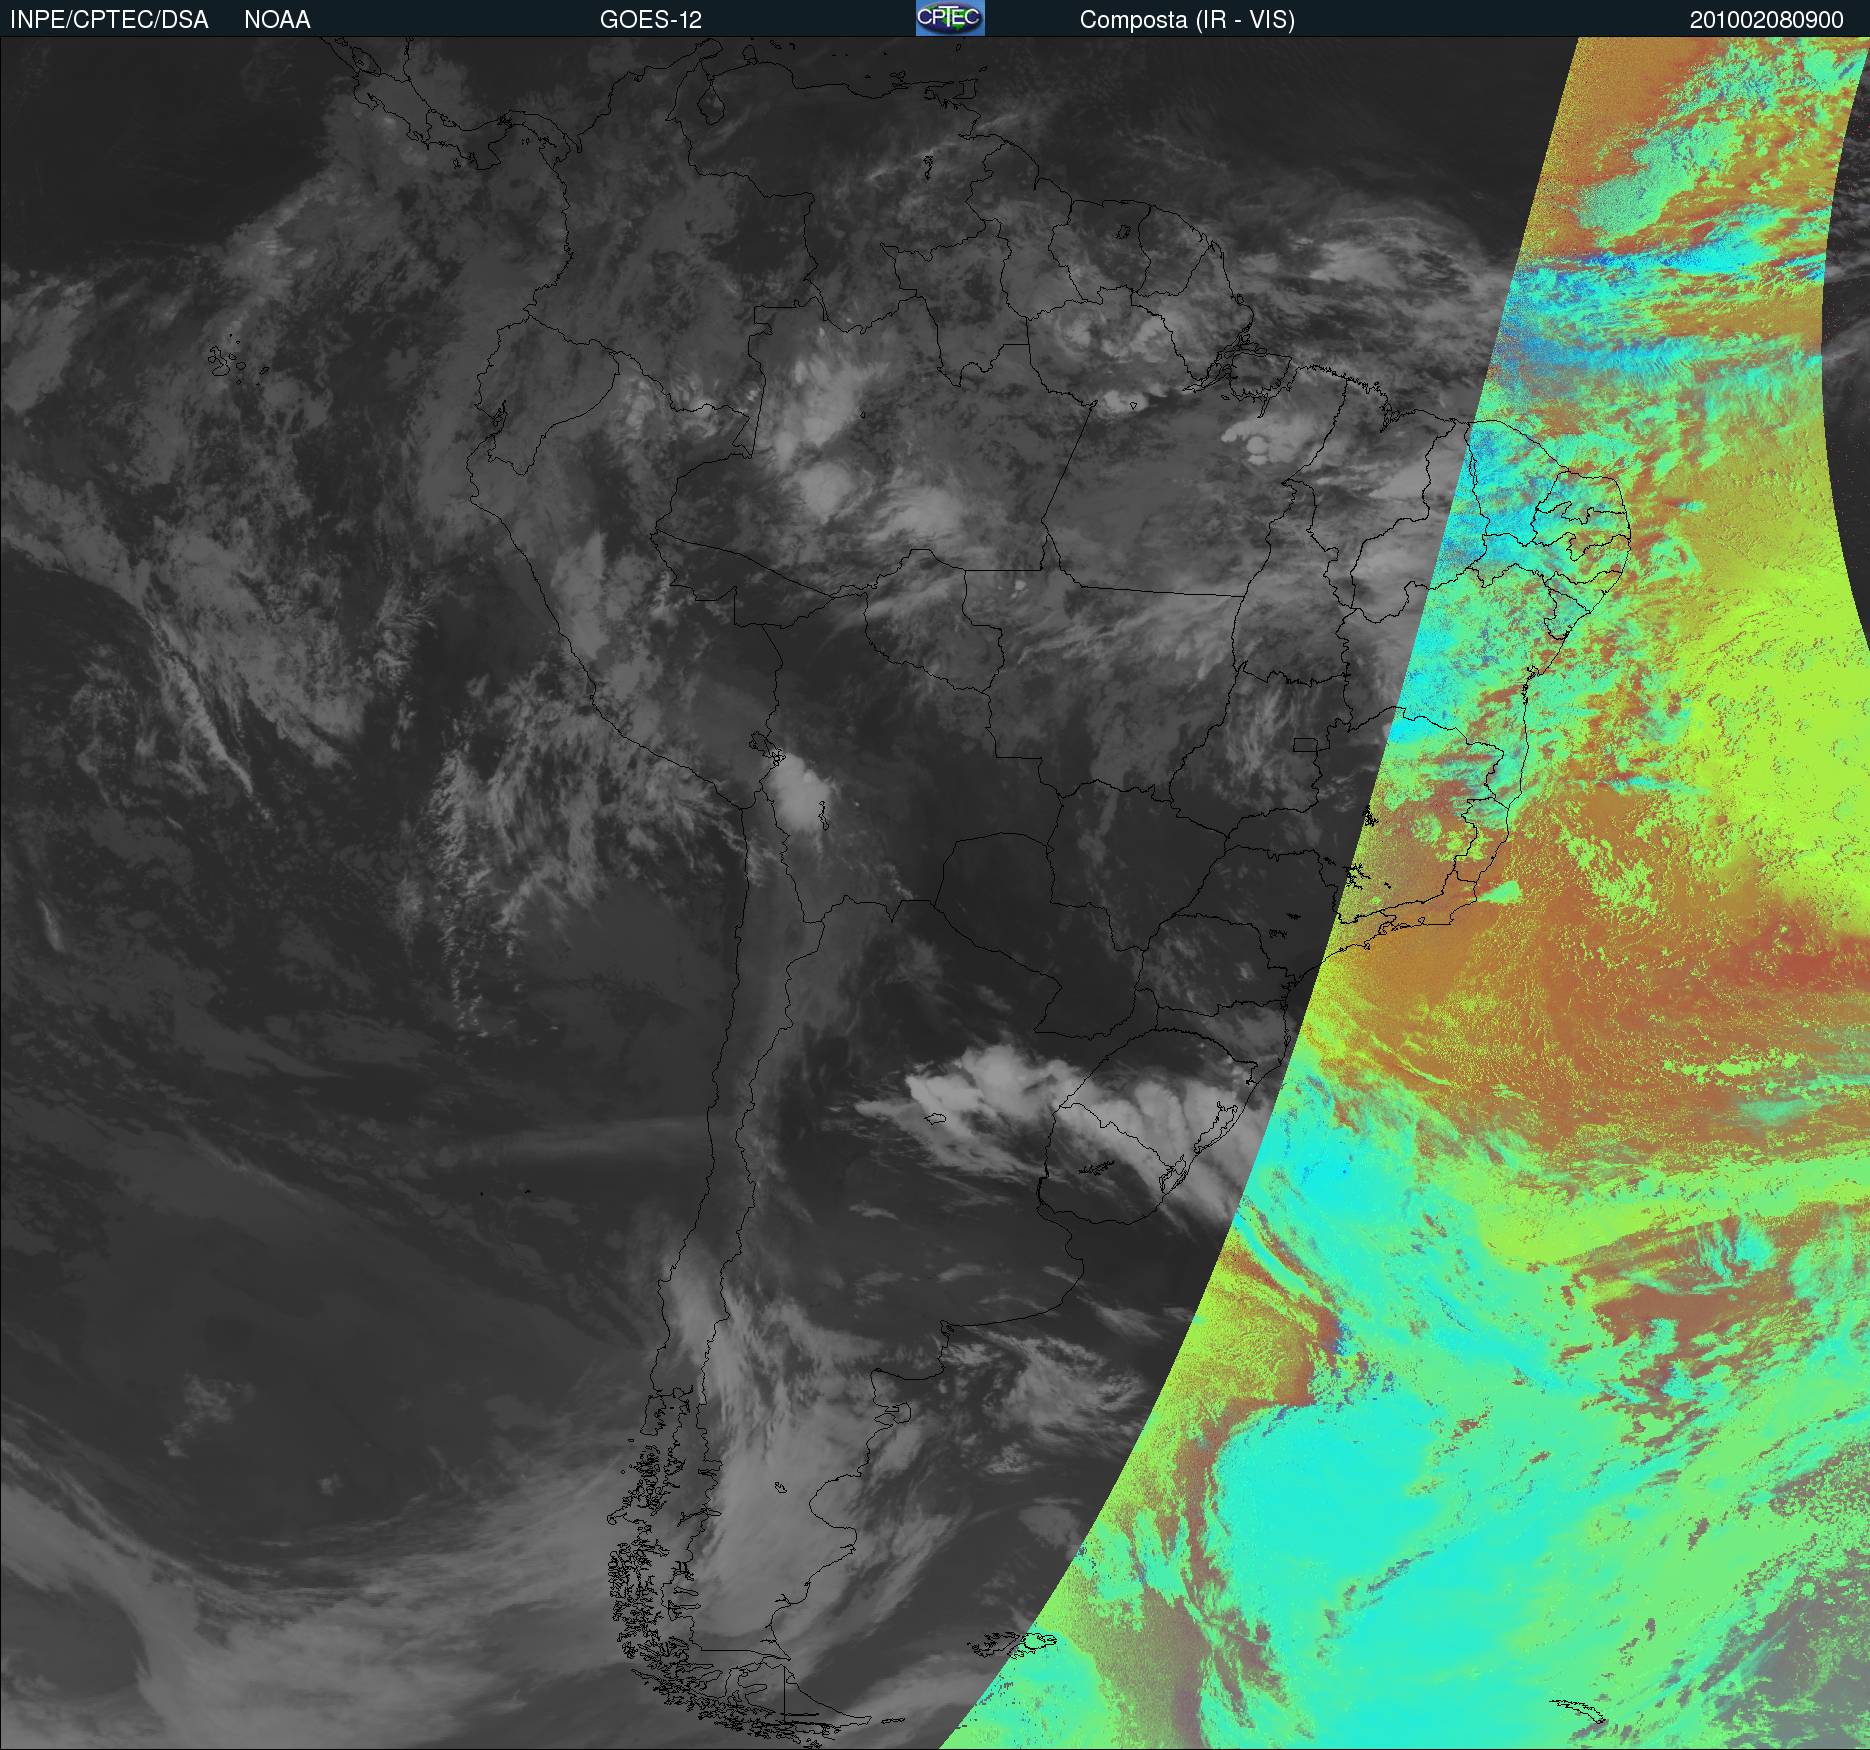1870x1750 pixels.
Task: Click the NOAA label in the header
Action: [x=277, y=20]
